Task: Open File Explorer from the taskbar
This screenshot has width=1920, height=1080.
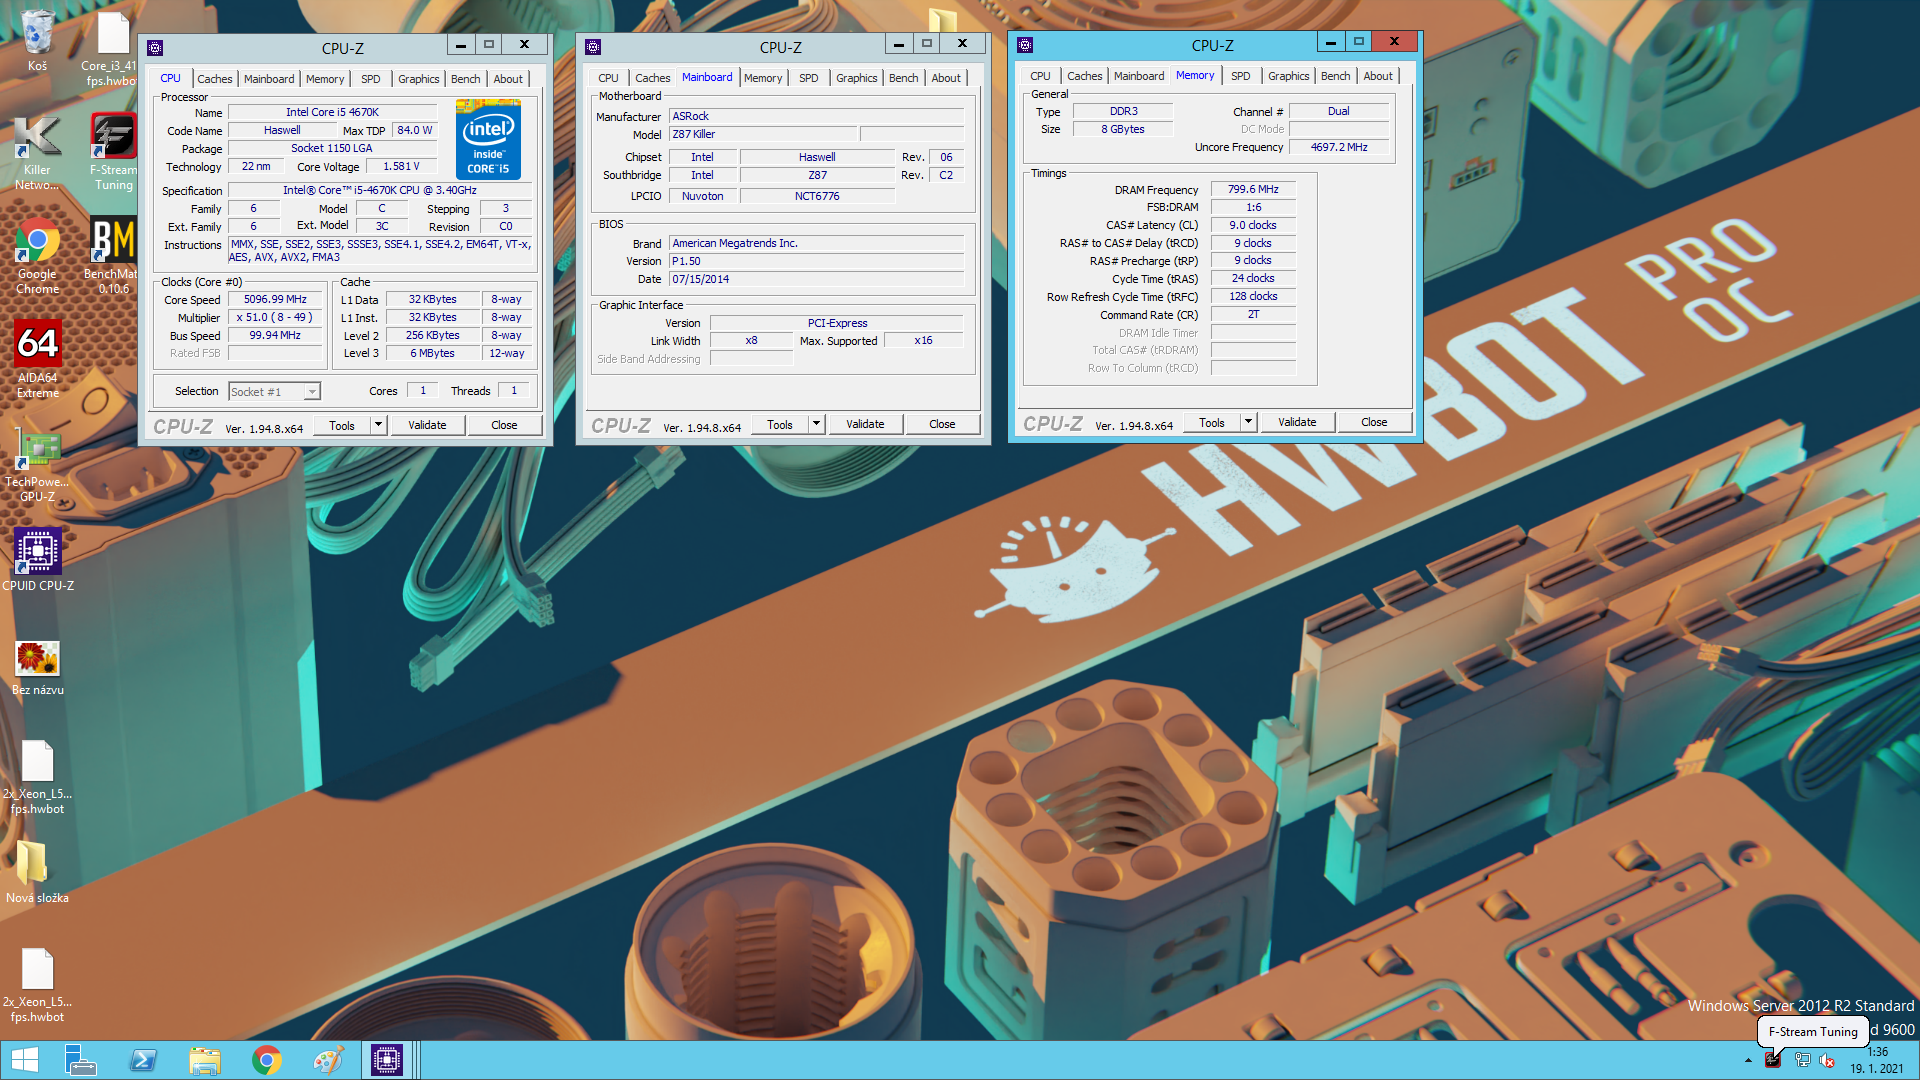Action: (205, 1060)
